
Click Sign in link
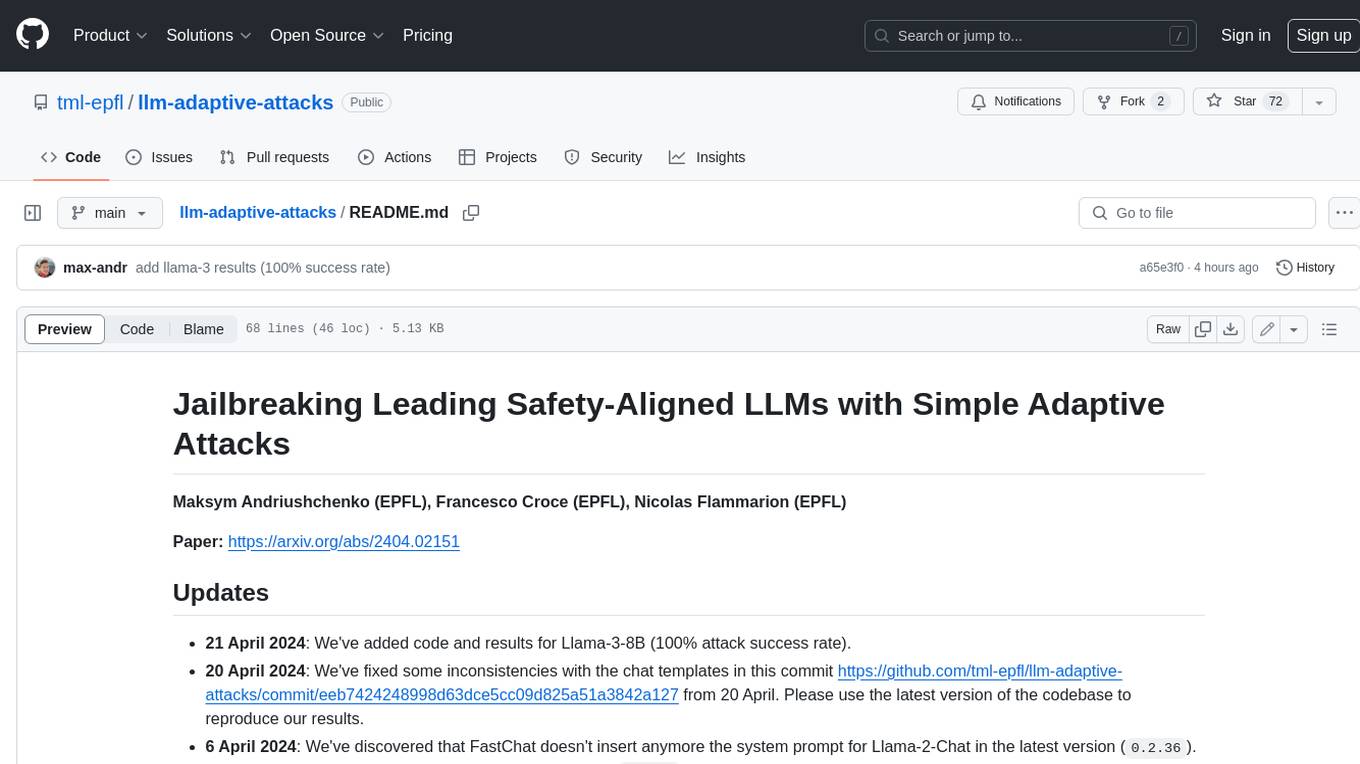pos(1245,35)
